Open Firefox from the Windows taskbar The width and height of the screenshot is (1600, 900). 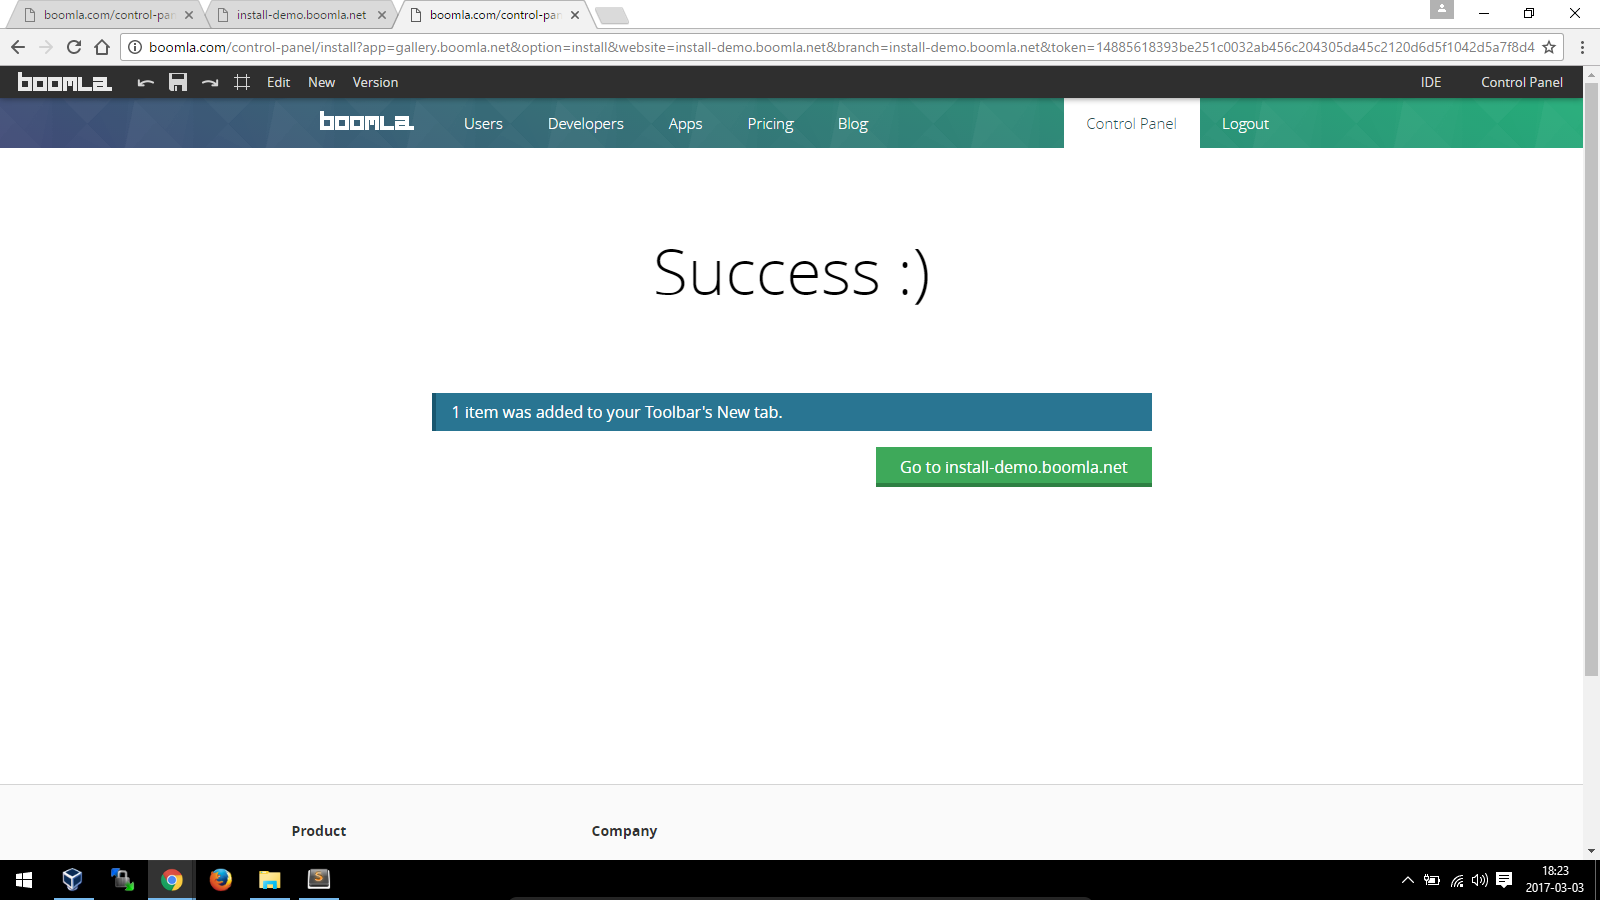221,879
